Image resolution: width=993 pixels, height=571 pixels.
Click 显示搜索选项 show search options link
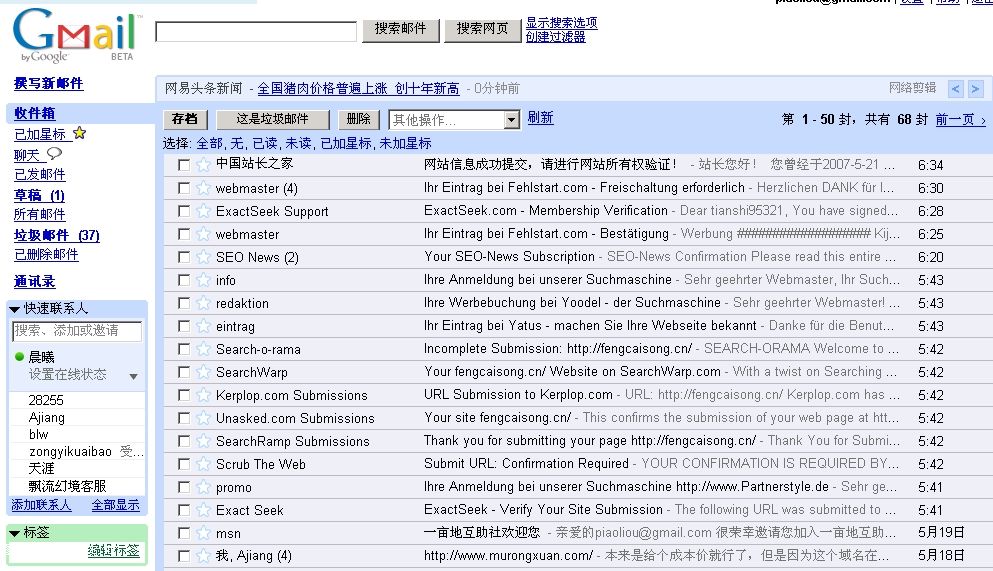(x=562, y=23)
